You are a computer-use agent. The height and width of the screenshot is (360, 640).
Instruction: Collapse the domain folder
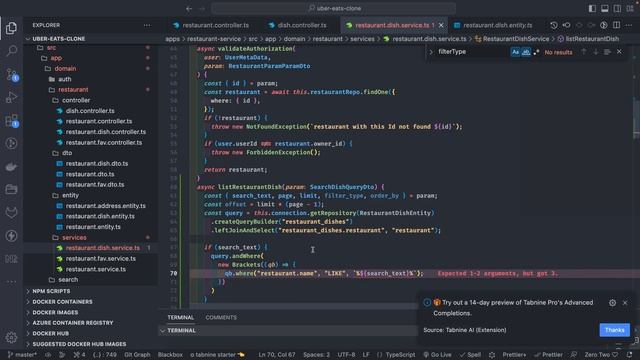(x=65, y=69)
